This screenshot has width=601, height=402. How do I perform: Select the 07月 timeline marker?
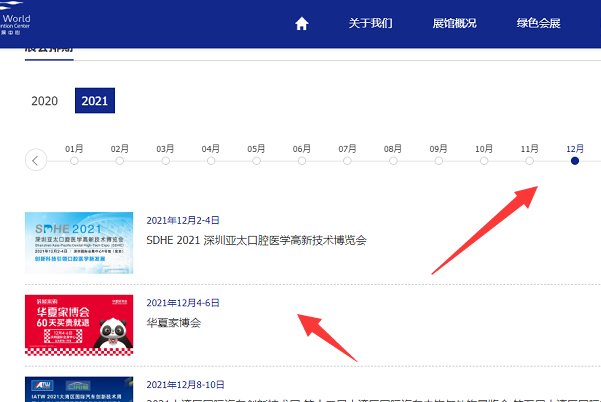click(x=347, y=161)
